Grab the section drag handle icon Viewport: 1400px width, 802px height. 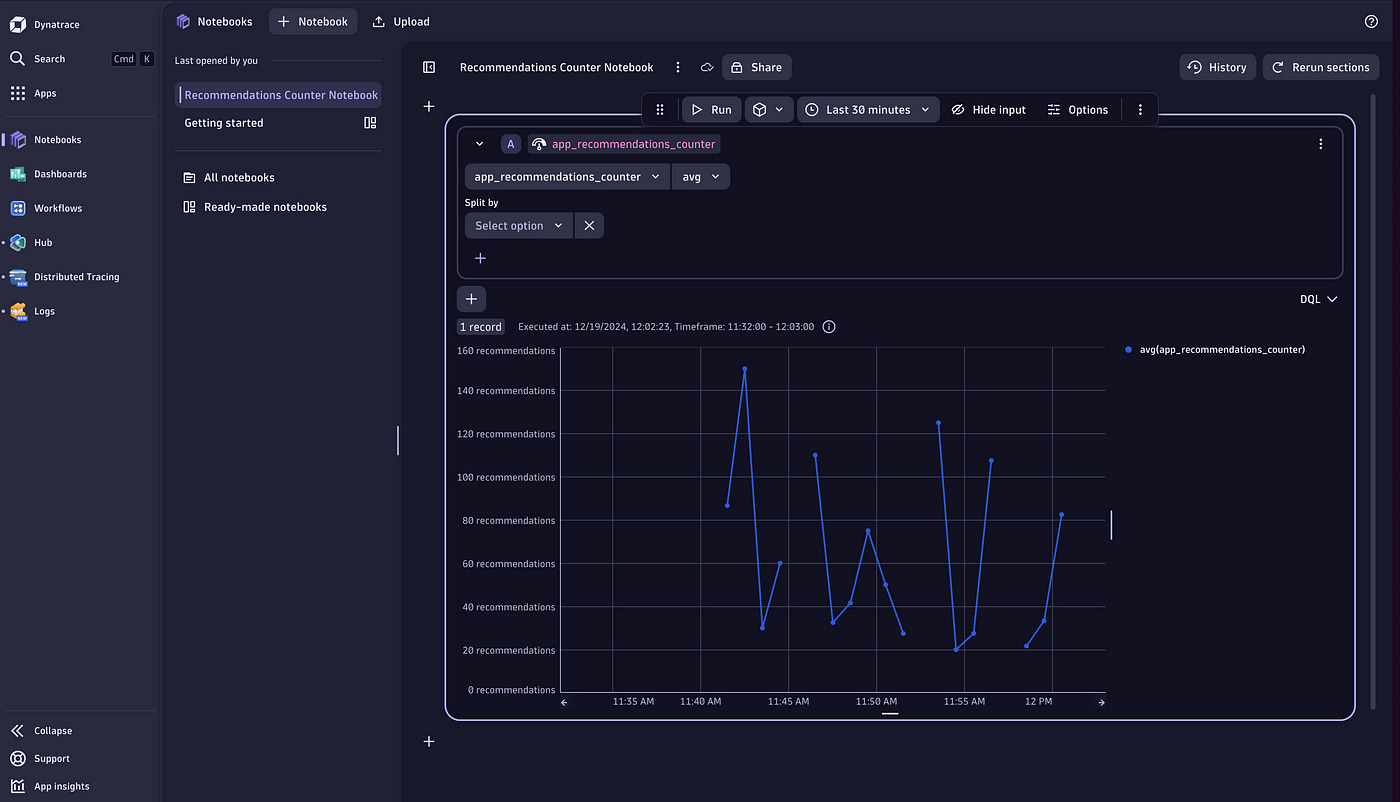(659, 110)
